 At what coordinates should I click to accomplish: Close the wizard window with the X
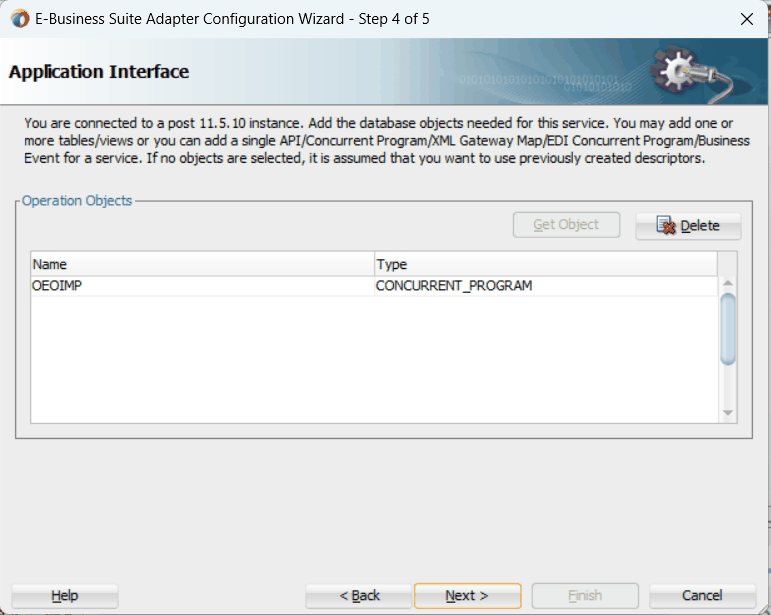(x=746, y=19)
